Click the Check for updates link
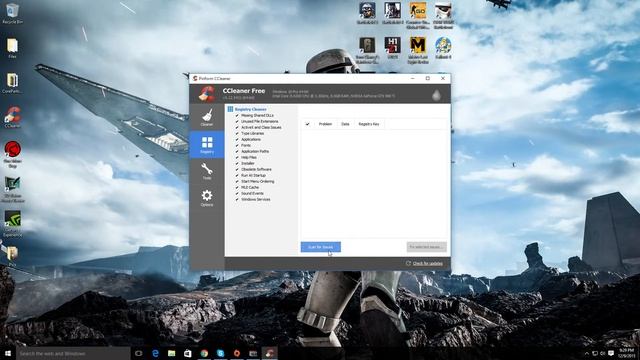The height and width of the screenshot is (360, 640). (428, 264)
